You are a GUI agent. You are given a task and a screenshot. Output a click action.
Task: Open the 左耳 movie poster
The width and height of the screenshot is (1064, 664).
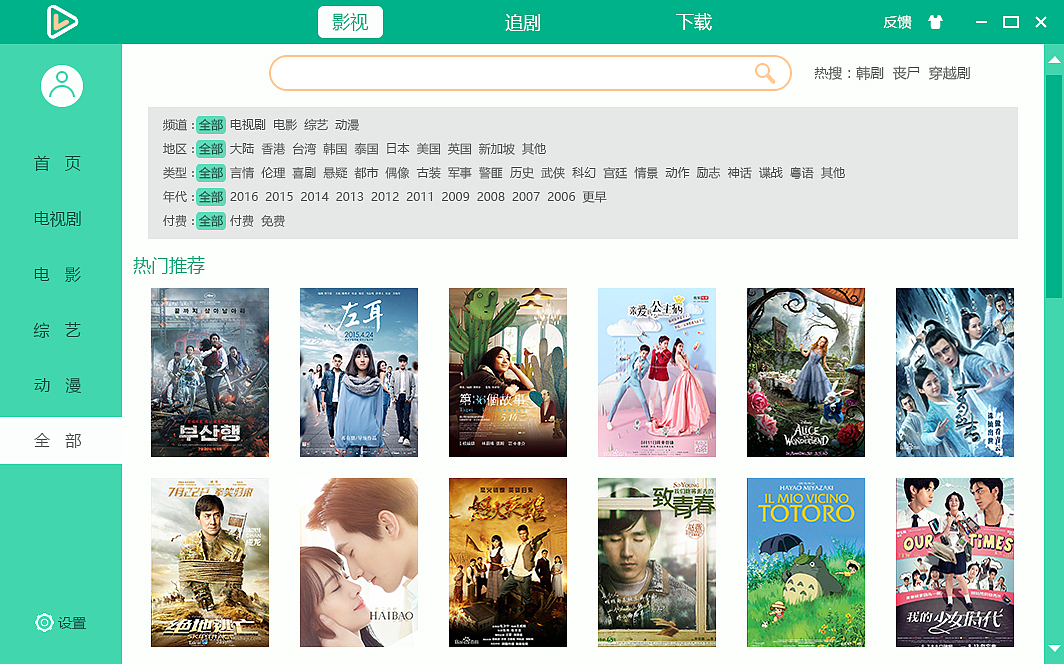(359, 372)
